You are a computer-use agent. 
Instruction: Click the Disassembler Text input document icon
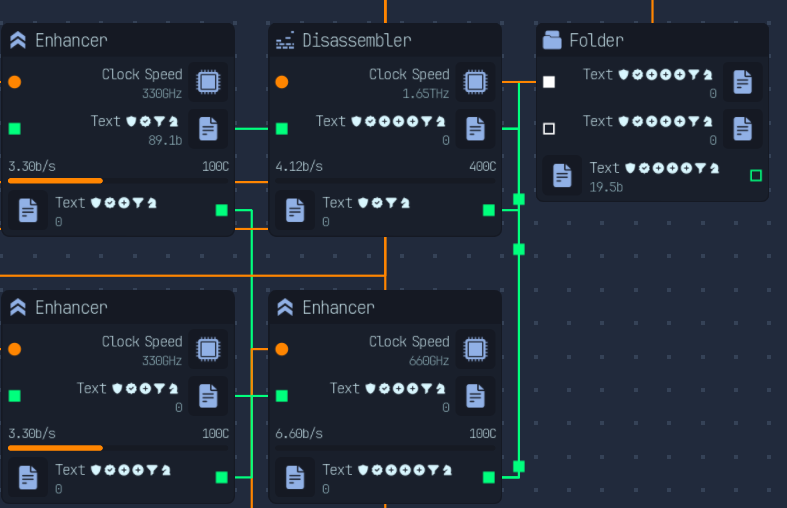coord(475,129)
